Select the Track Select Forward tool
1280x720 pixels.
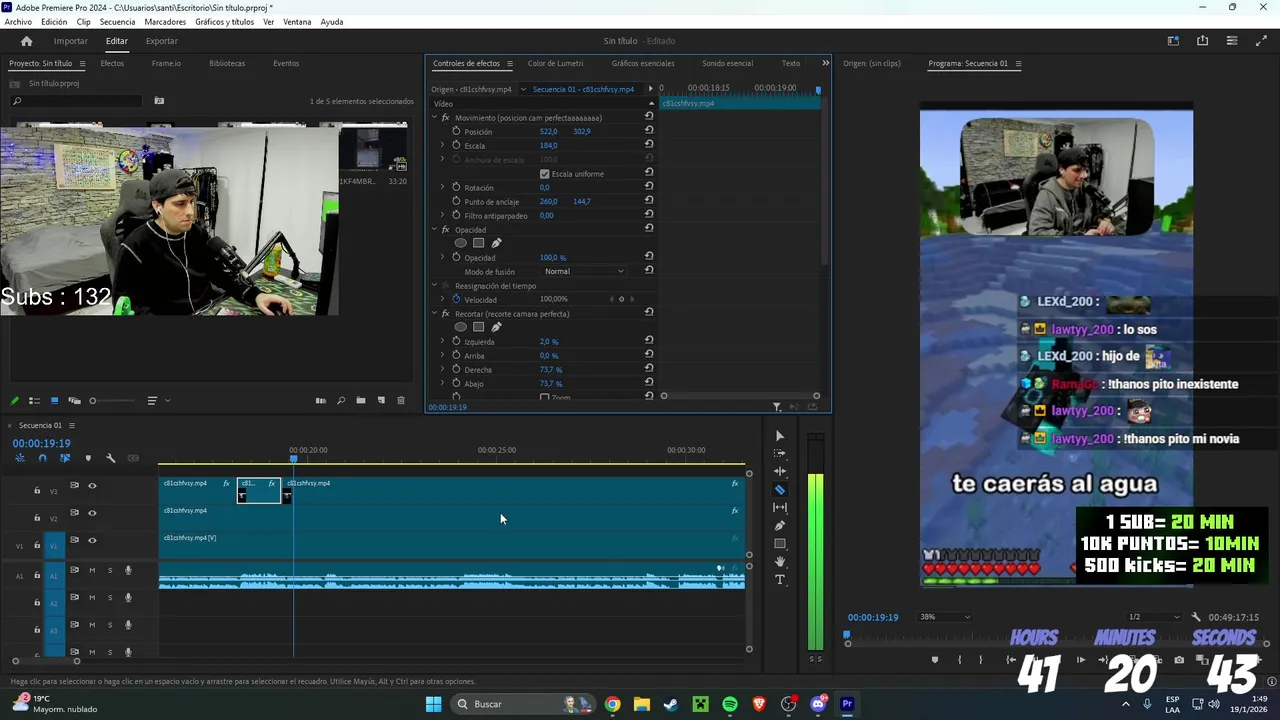pyautogui.click(x=780, y=454)
